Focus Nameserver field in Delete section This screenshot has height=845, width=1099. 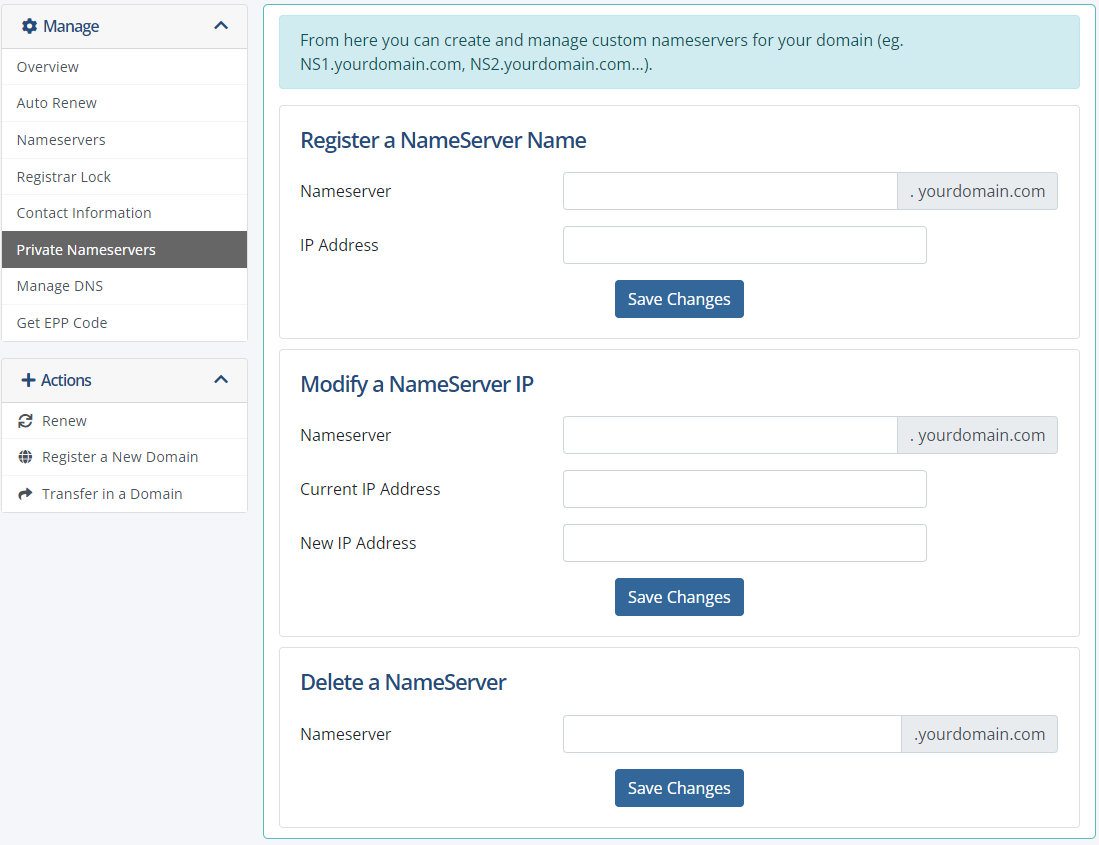pos(732,734)
